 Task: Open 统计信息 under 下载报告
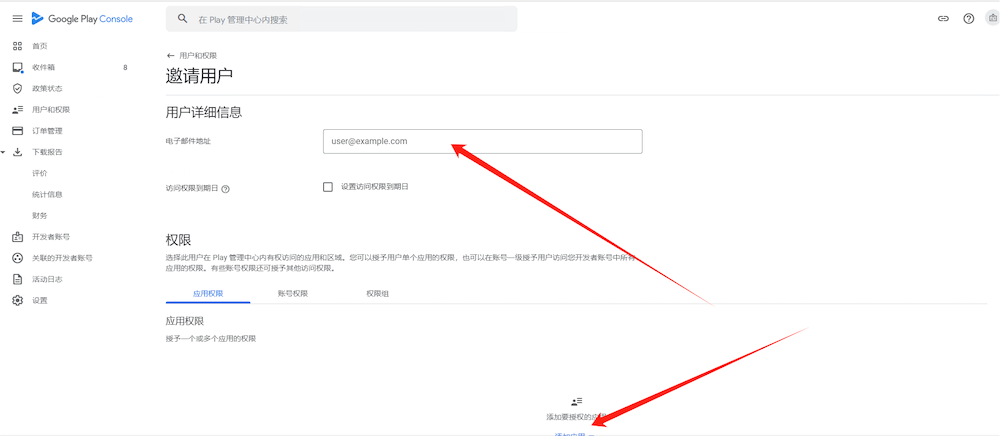click(x=47, y=194)
